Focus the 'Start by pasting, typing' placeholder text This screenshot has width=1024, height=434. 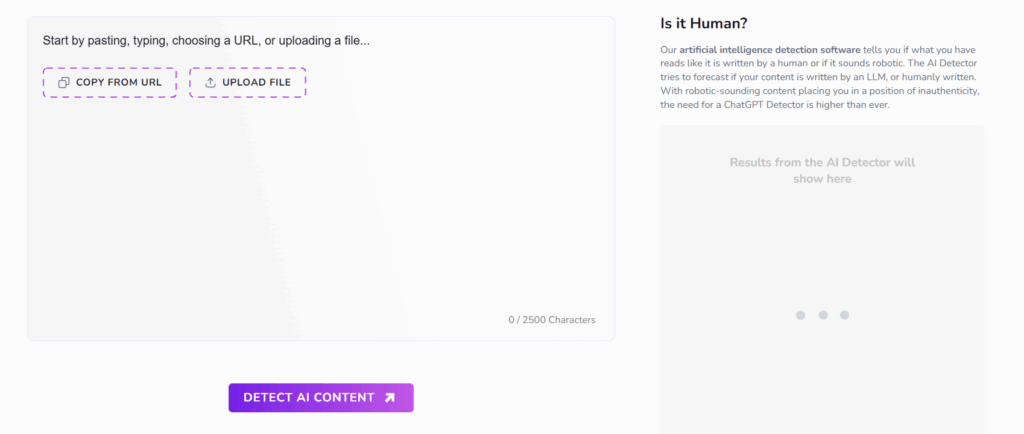coord(206,41)
